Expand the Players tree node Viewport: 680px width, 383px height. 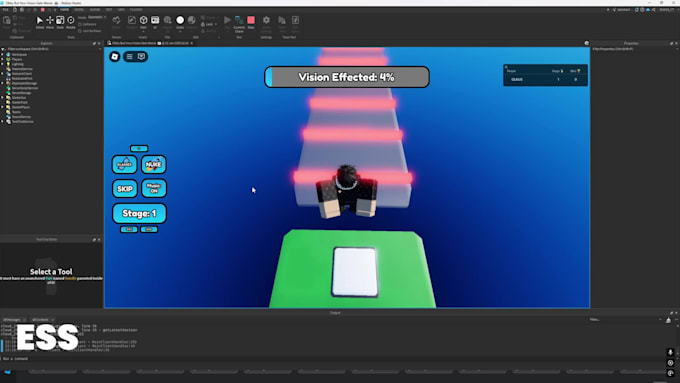point(3,59)
